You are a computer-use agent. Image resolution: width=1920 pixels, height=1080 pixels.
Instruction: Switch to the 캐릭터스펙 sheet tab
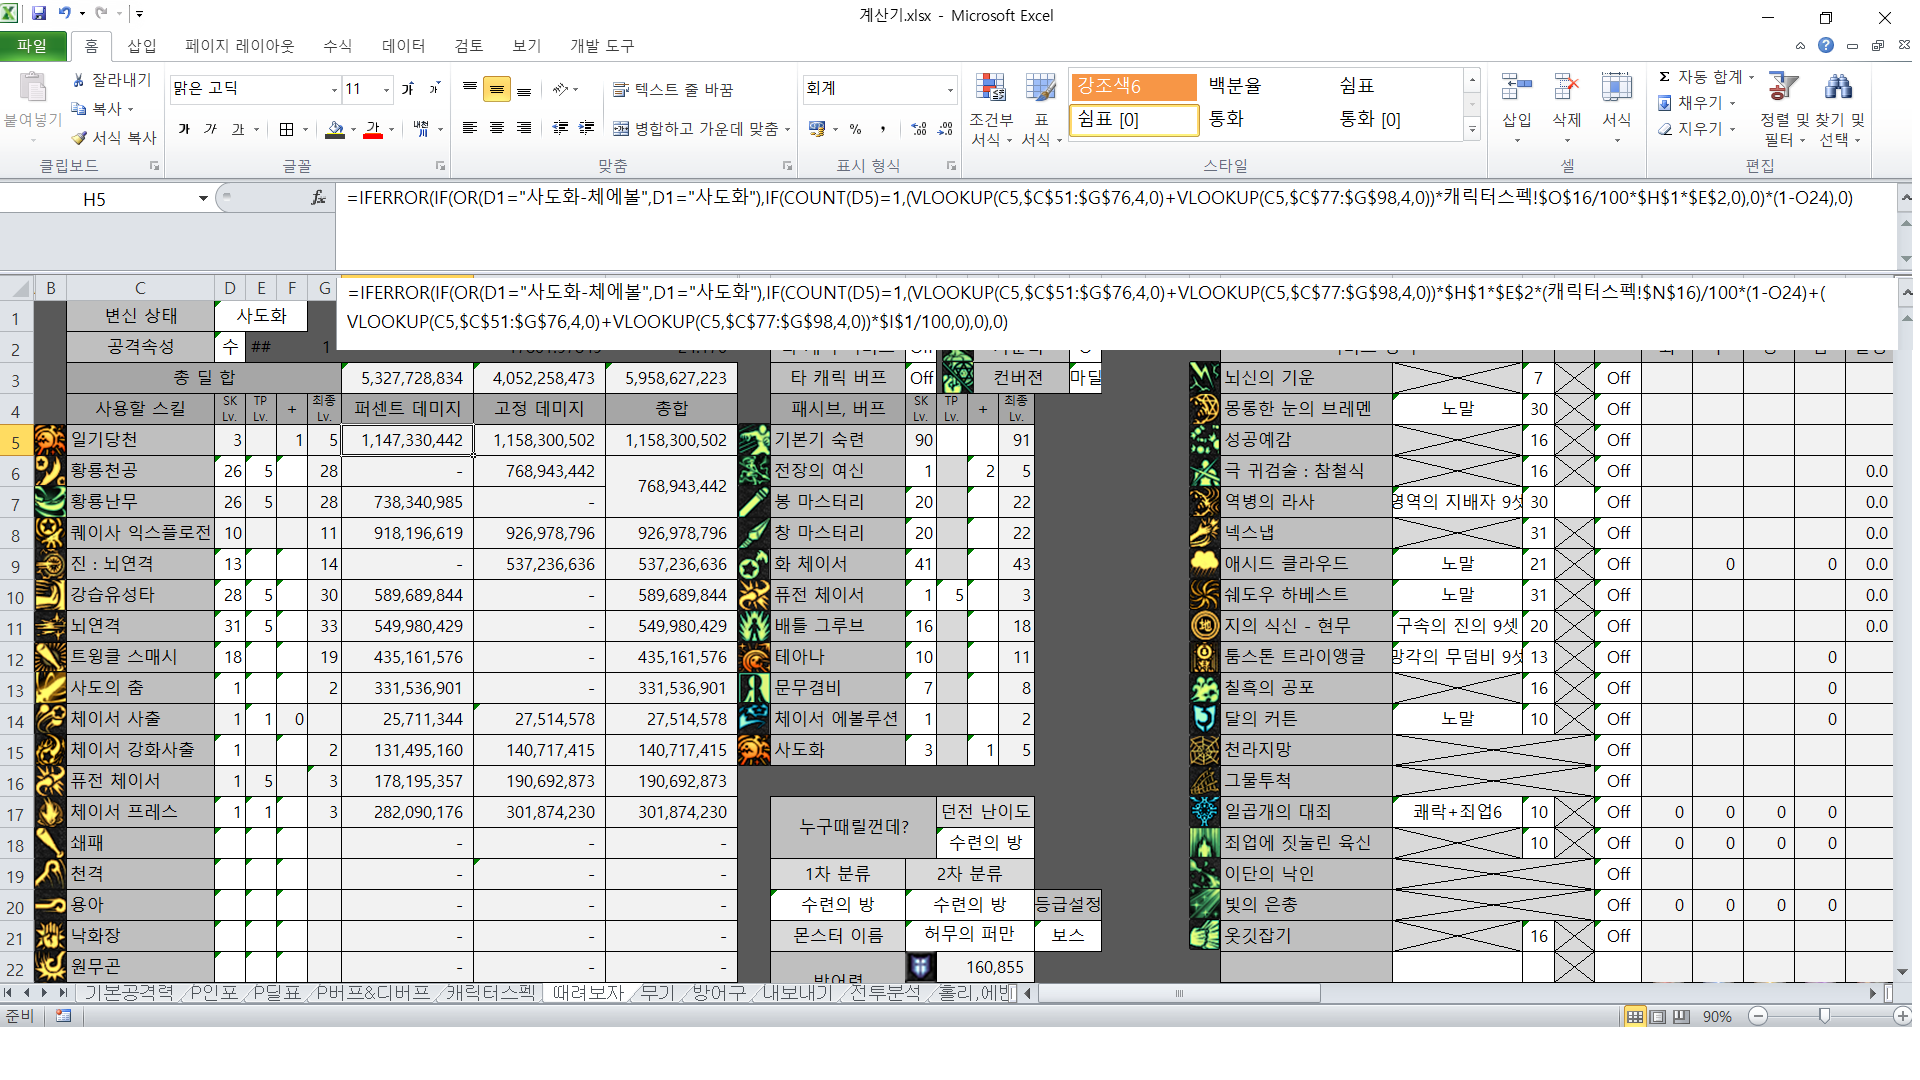pyautogui.click(x=490, y=992)
